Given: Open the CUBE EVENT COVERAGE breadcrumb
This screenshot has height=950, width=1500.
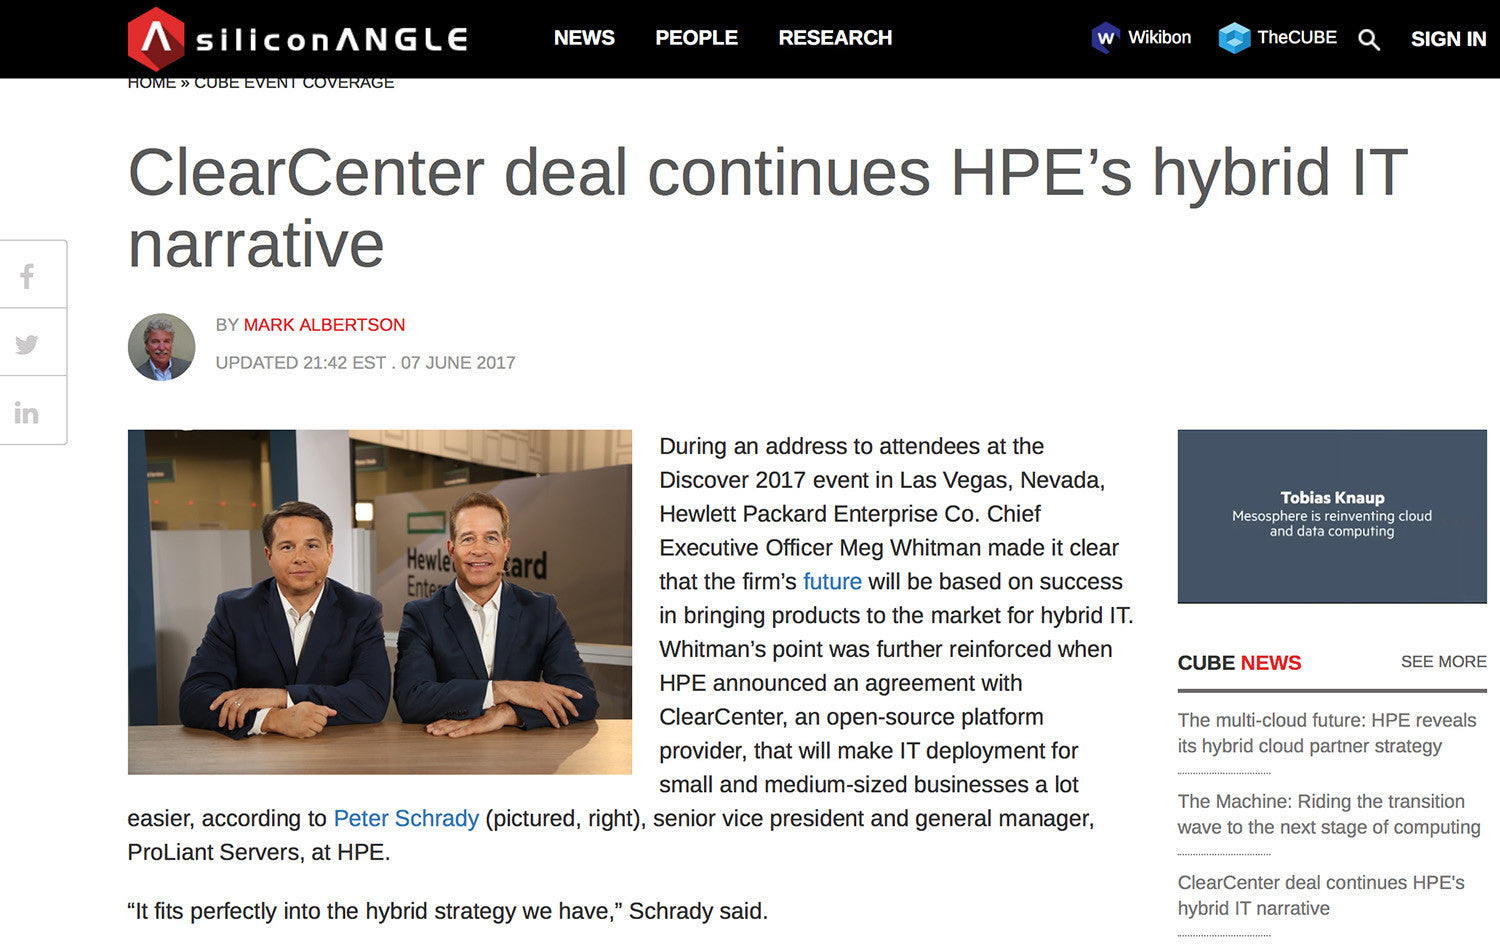Looking at the screenshot, I should coord(294,82).
